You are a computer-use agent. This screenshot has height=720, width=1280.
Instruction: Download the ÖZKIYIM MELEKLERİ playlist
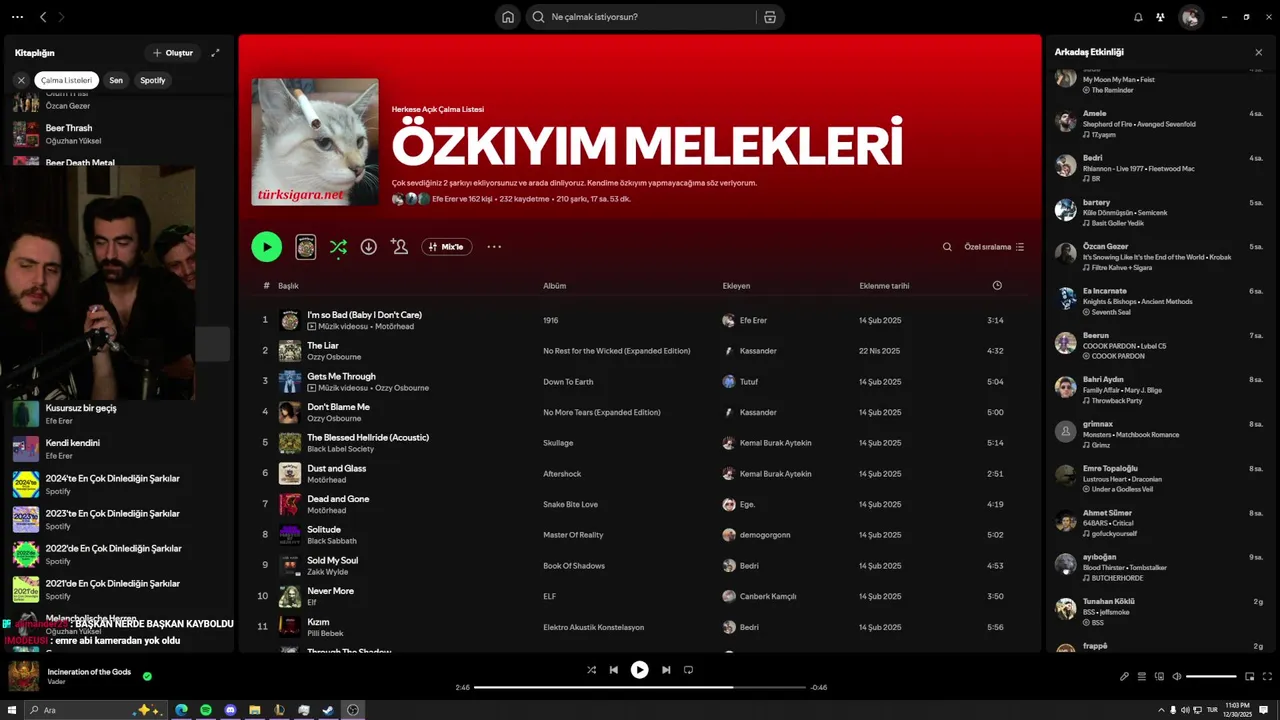coord(369,247)
